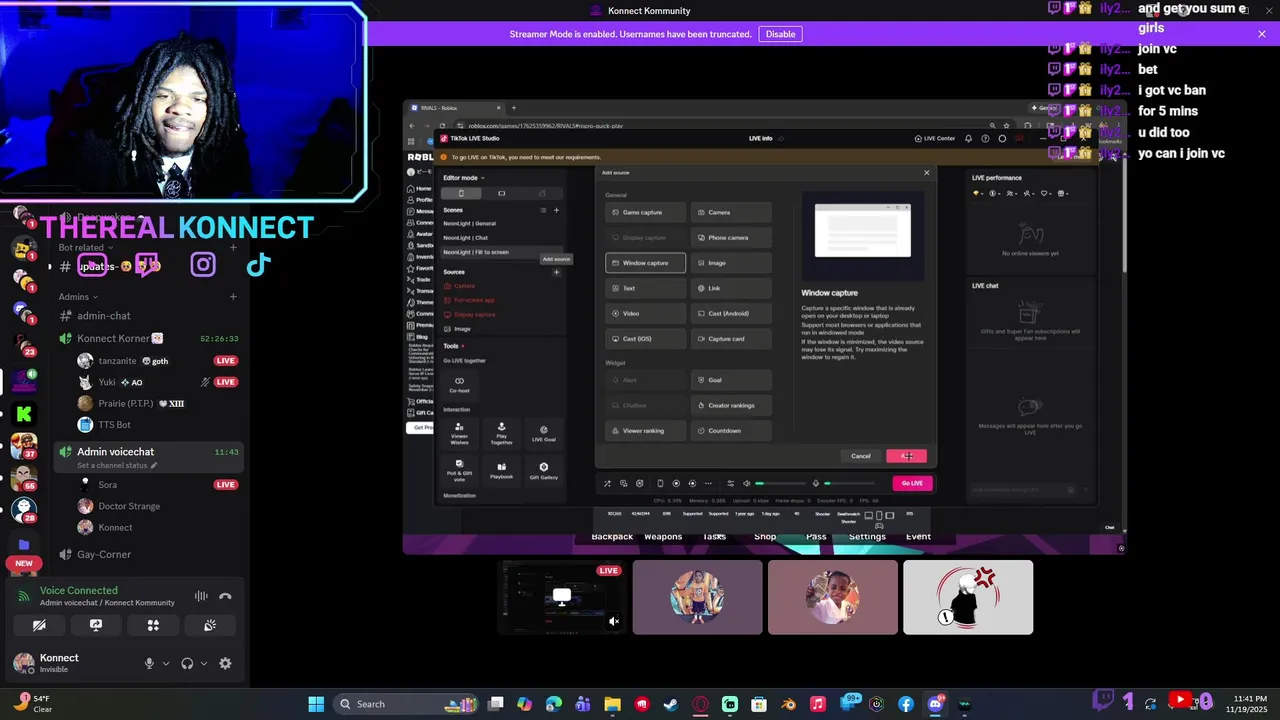The width and height of the screenshot is (1280, 720).
Task: Click the Discord screen share button
Action: tap(96, 625)
